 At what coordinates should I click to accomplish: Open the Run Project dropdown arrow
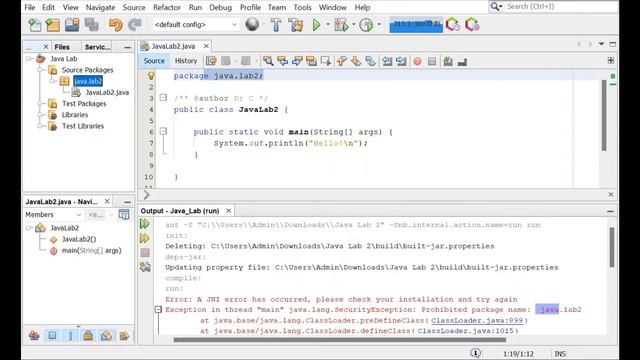coord(327,25)
